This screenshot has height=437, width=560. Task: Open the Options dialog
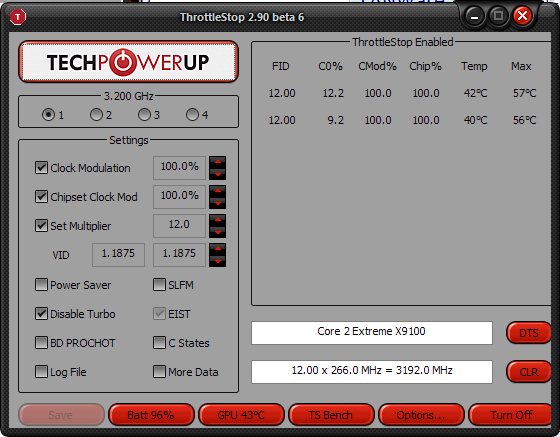click(421, 415)
